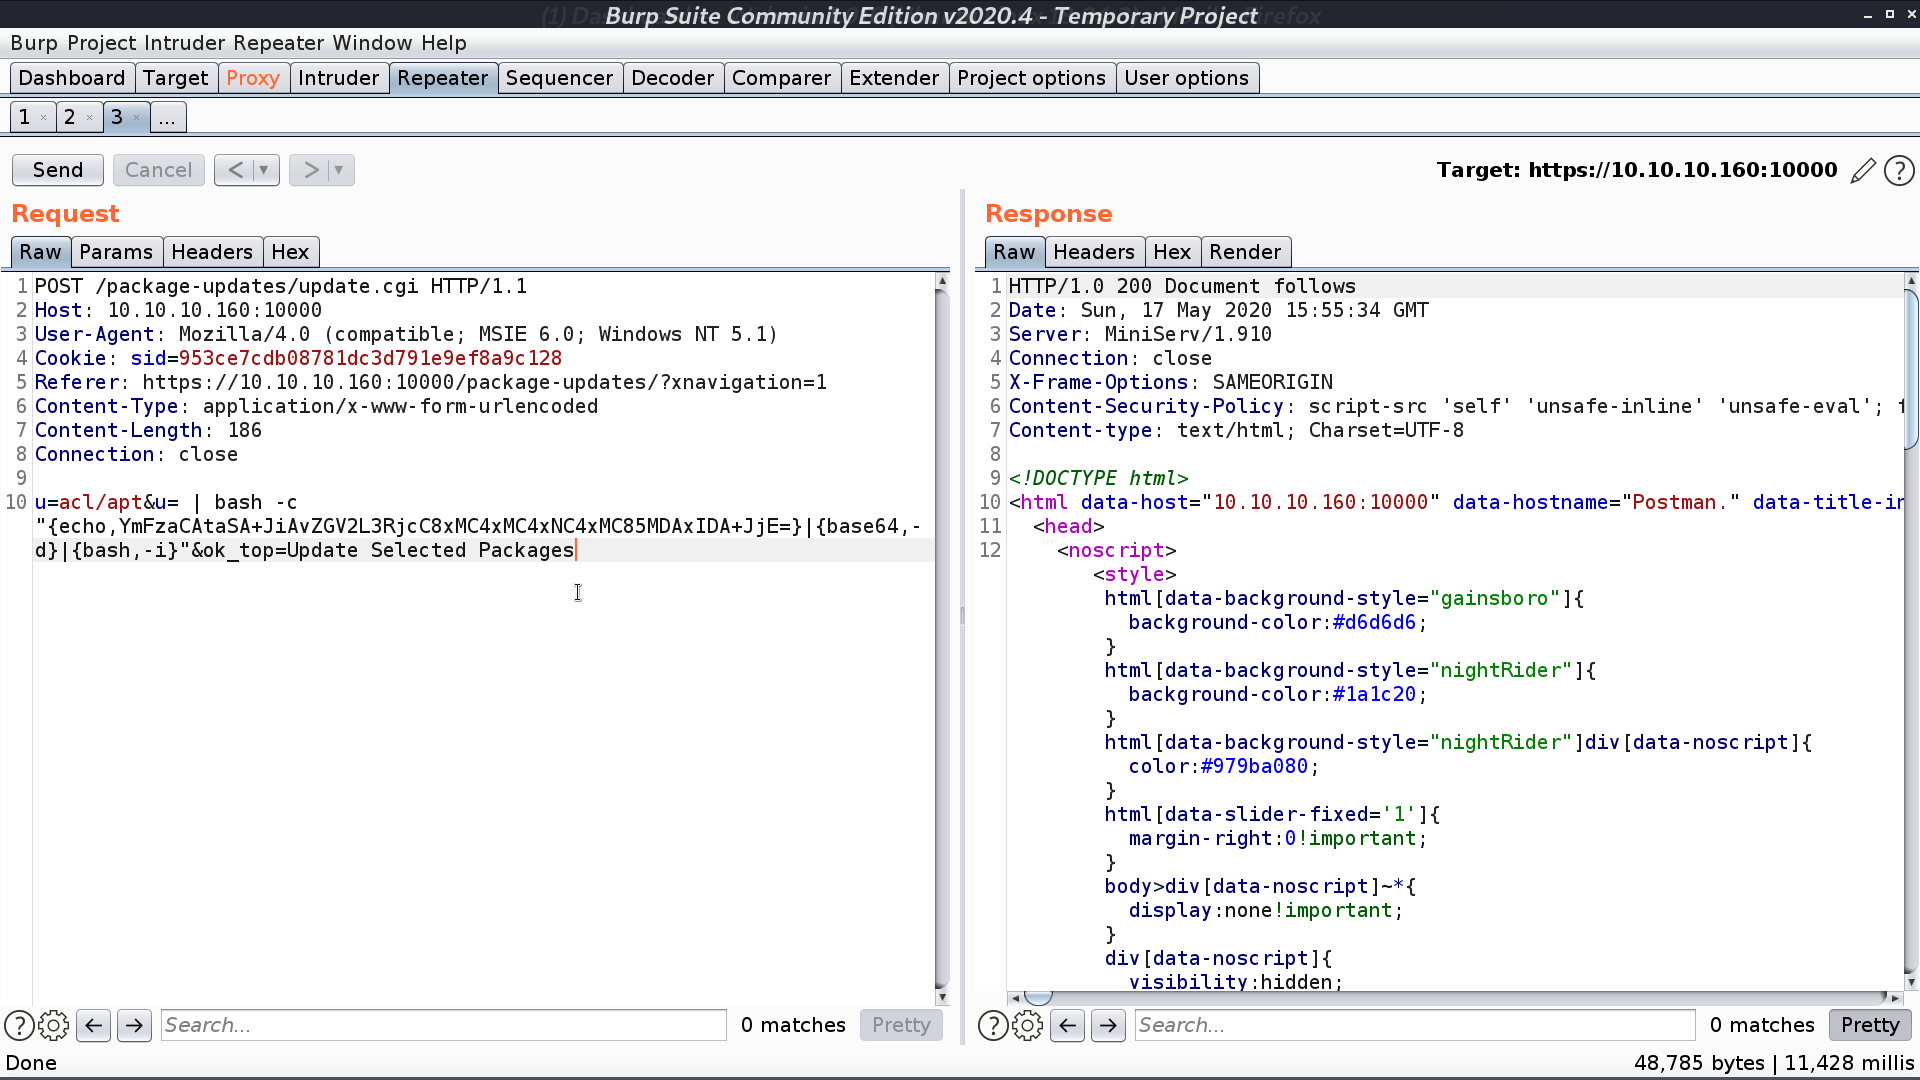Go back in request history

coord(235,170)
